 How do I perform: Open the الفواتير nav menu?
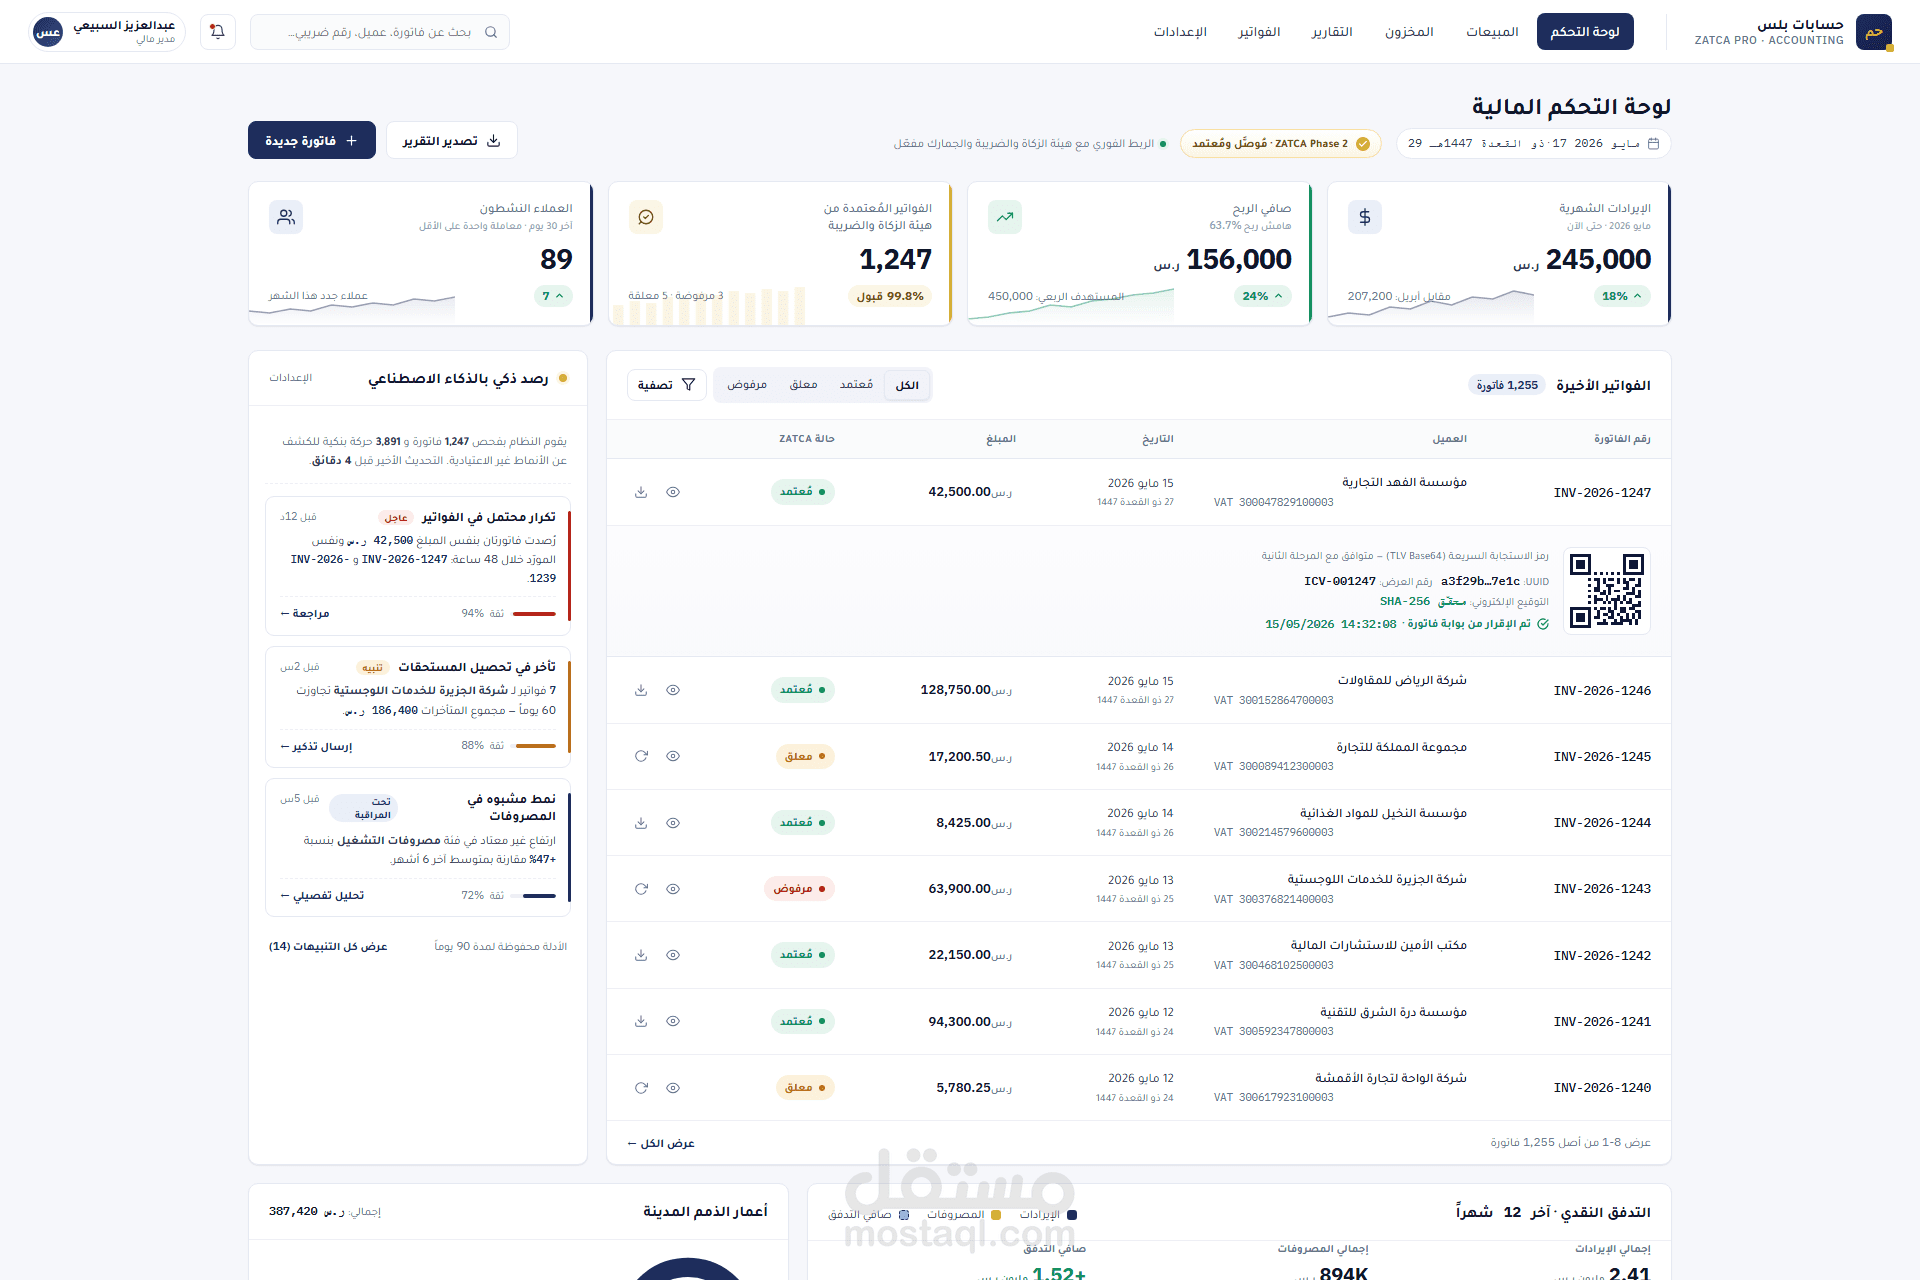pyautogui.click(x=1259, y=32)
